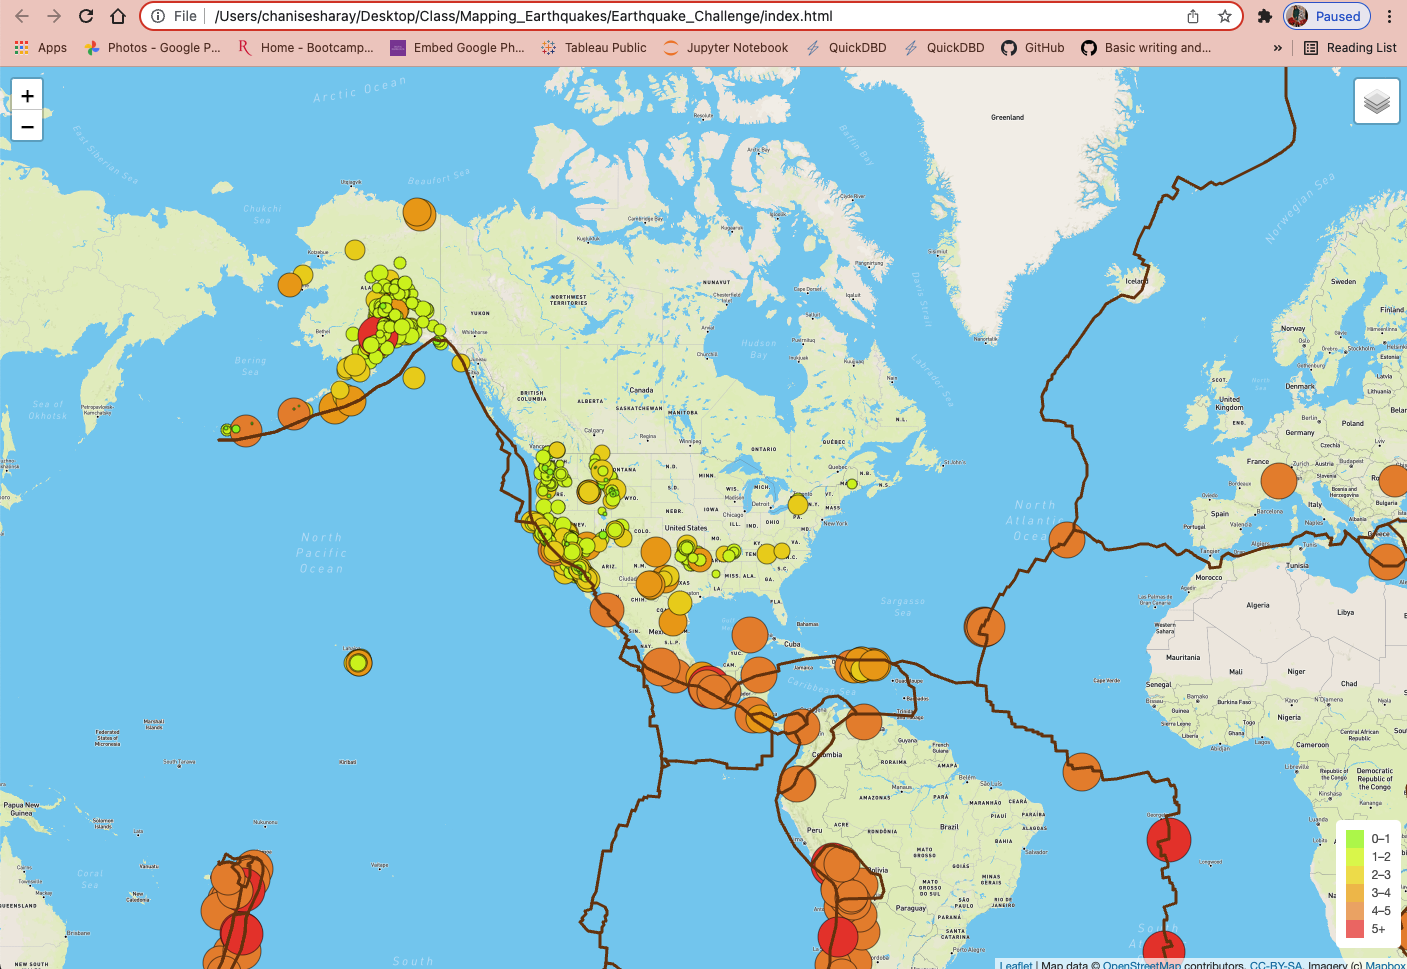Open the browser home page

pos(118,16)
